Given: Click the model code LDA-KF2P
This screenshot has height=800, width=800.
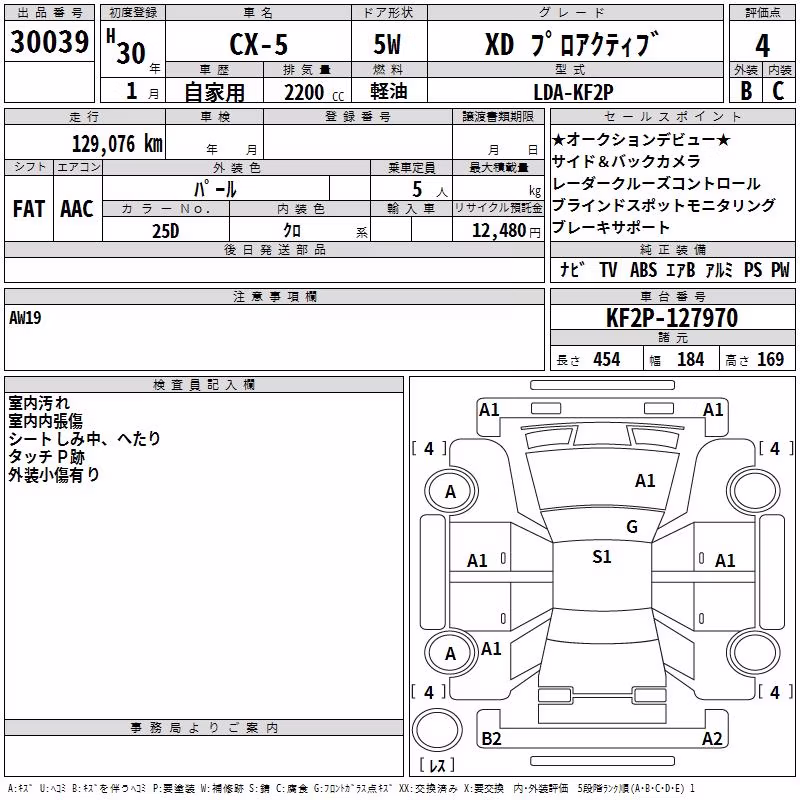Looking at the screenshot, I should tap(573, 92).
